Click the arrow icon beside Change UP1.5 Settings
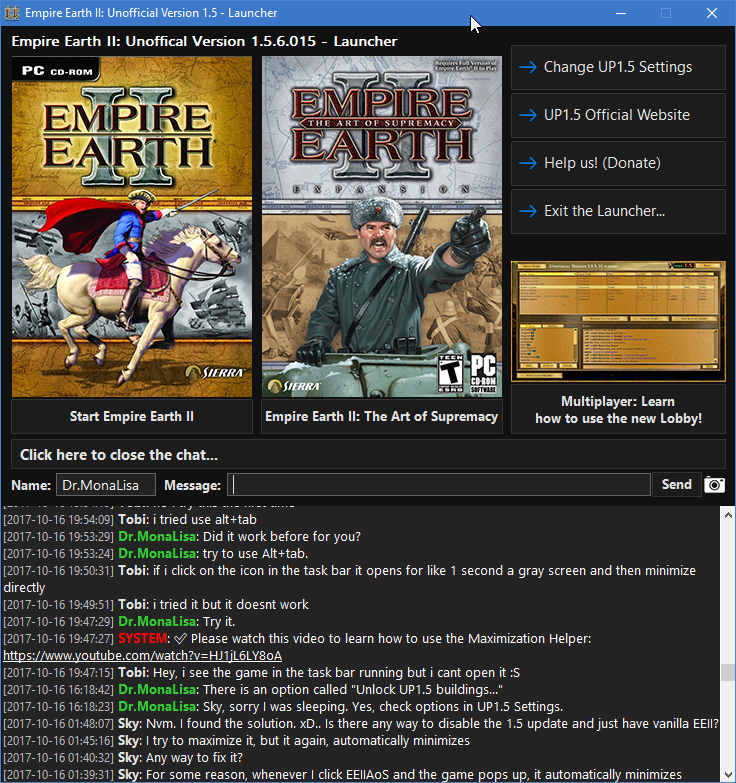The image size is (736, 783). click(x=528, y=67)
